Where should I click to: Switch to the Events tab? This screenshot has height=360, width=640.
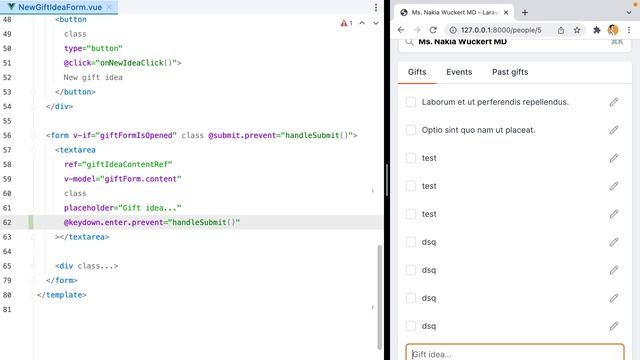pos(459,72)
